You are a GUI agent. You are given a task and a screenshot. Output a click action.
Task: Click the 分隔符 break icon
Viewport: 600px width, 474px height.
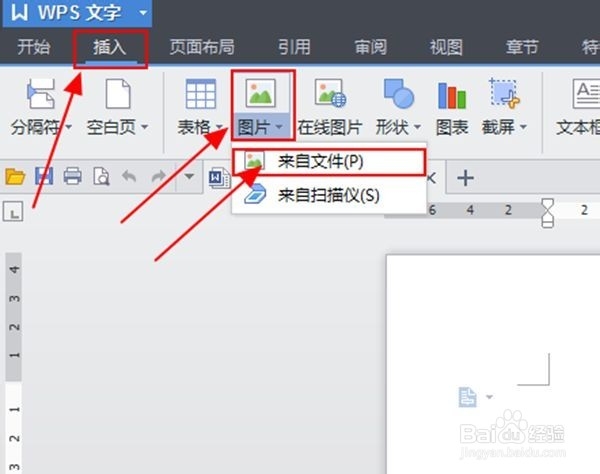[x=41, y=94]
